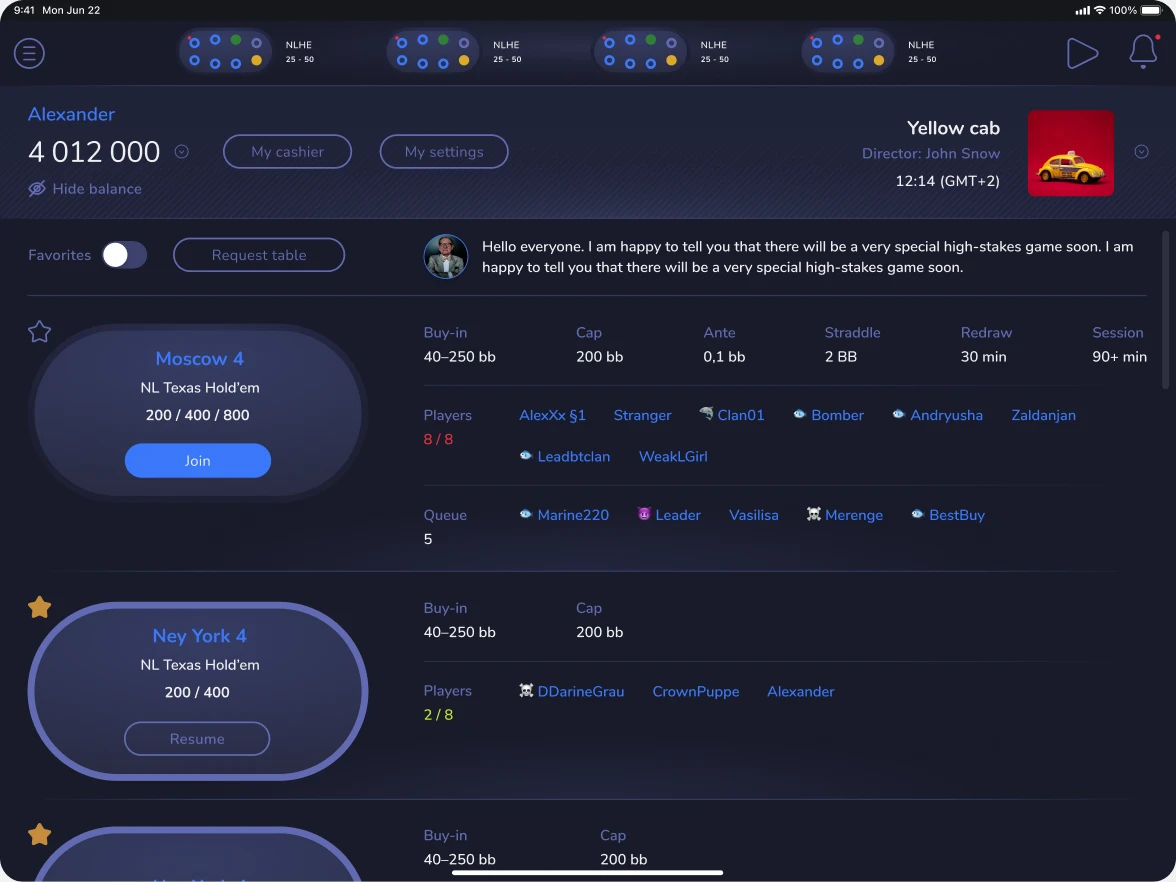This screenshot has height=882, width=1176.
Task: Open player WeakLGirl profile
Action: (673, 456)
